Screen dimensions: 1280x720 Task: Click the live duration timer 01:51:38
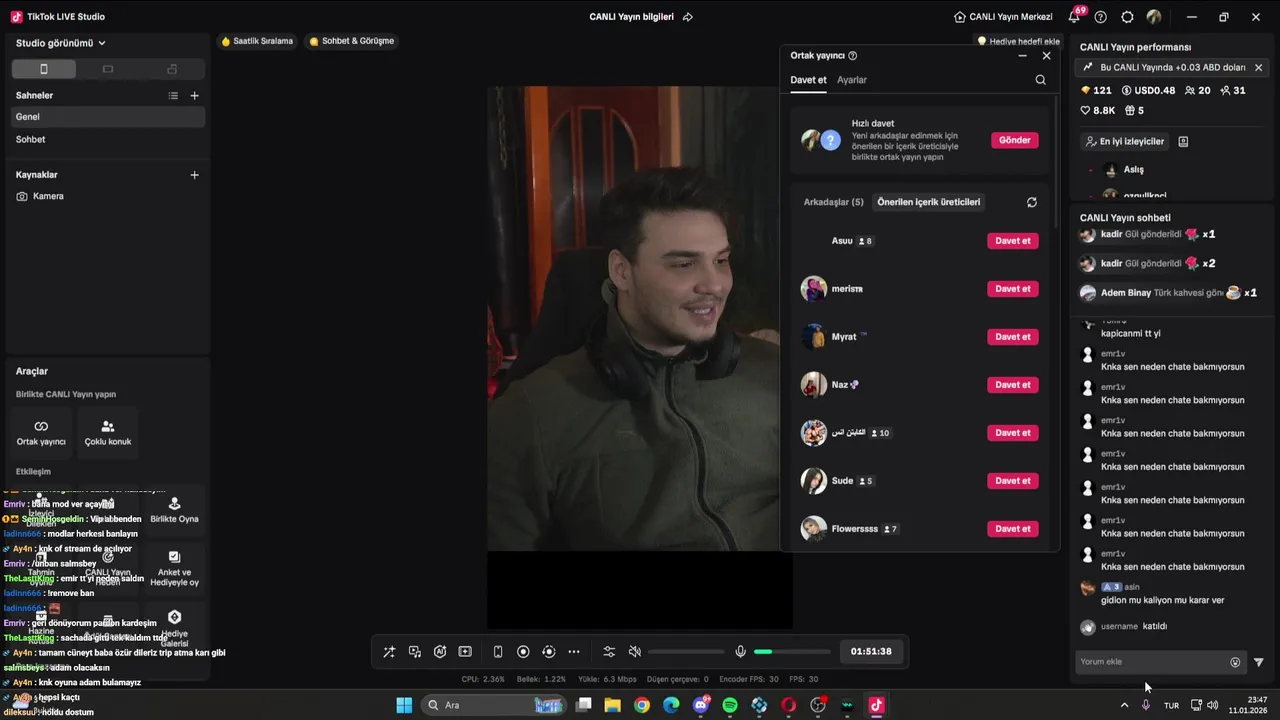[871, 652]
